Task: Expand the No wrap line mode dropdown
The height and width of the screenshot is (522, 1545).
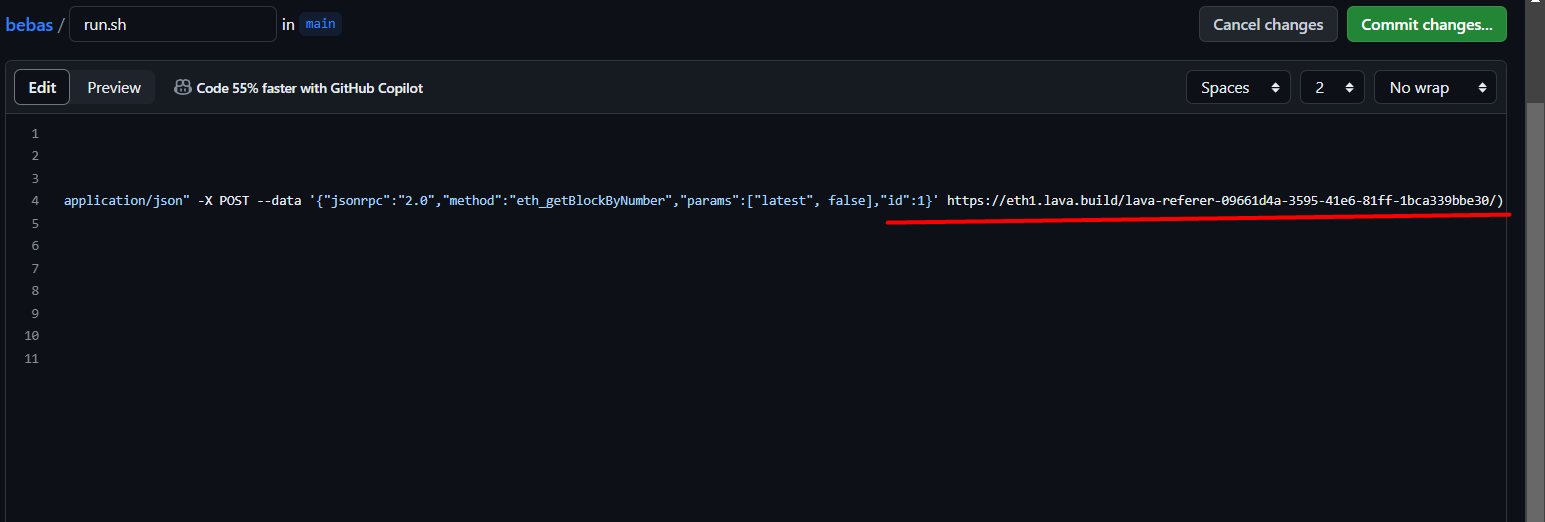Action: point(1435,88)
